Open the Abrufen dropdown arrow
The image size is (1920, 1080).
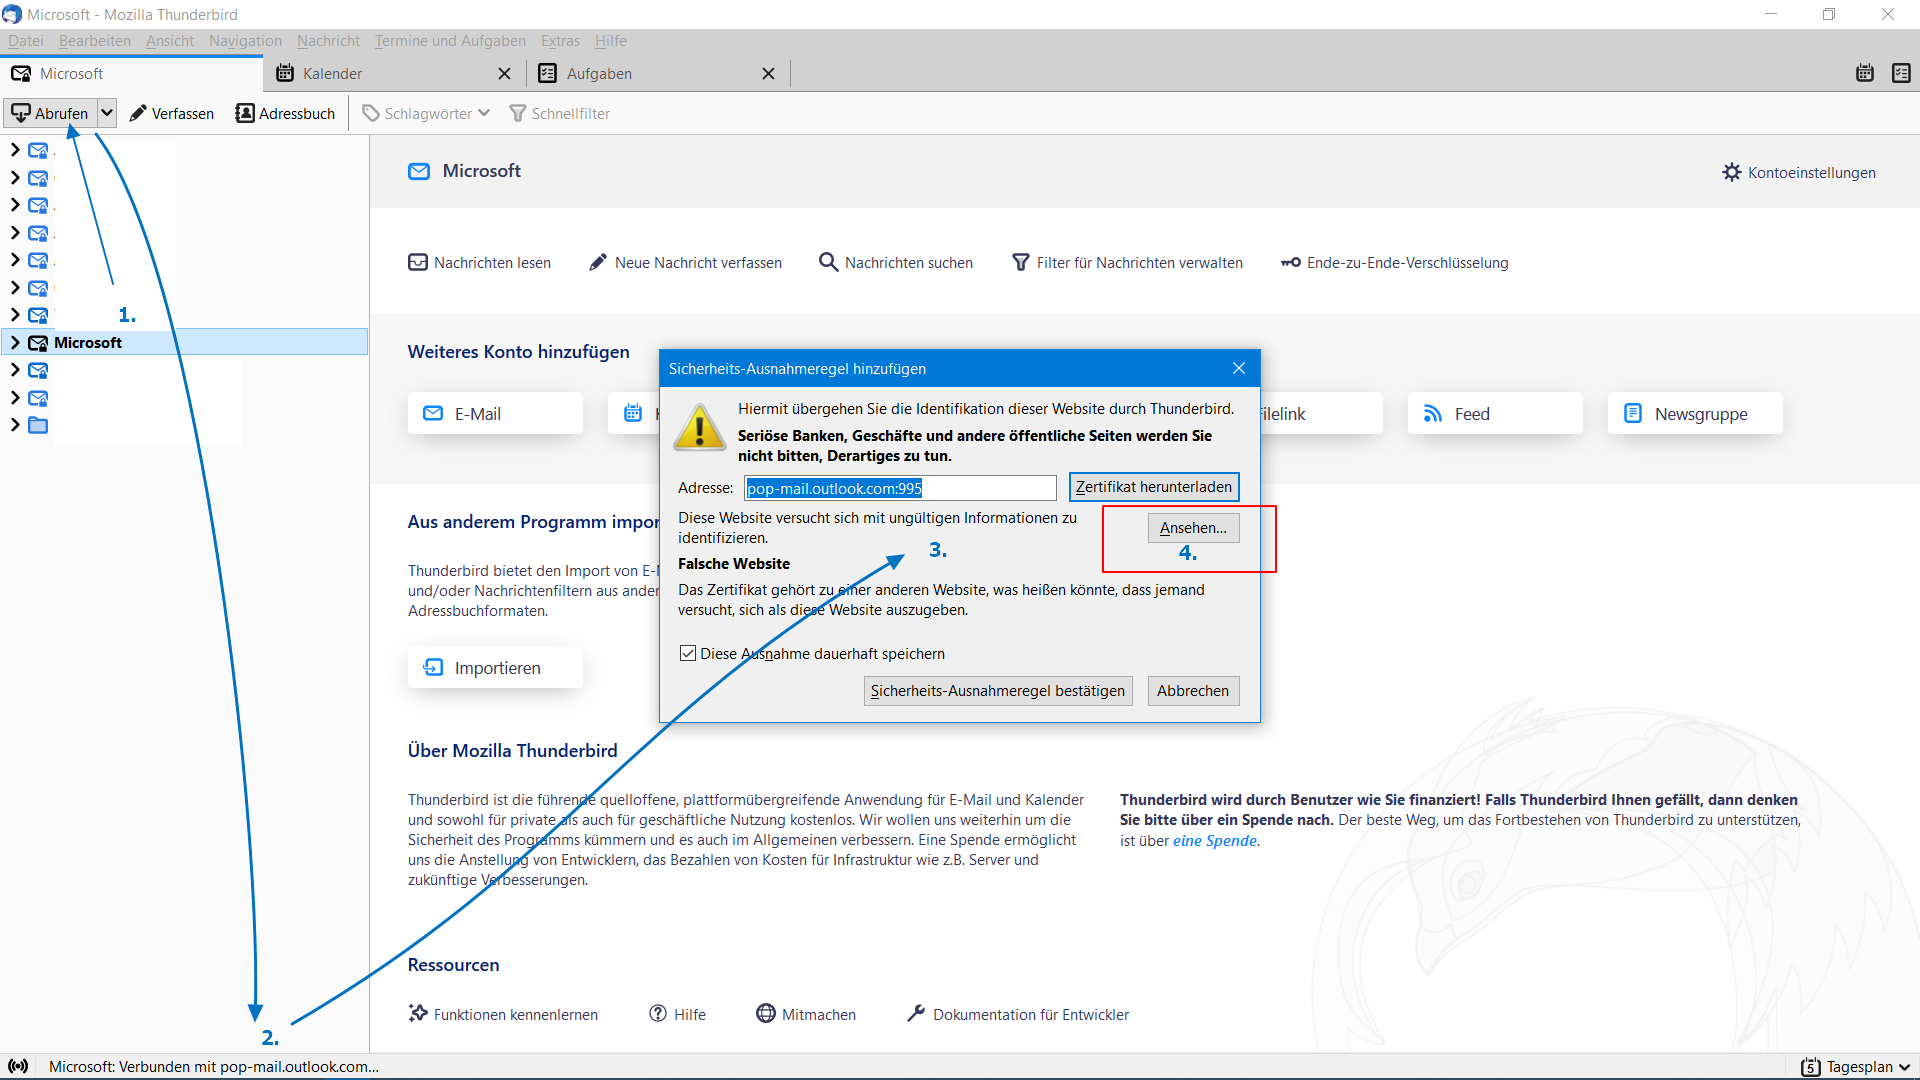tap(107, 113)
